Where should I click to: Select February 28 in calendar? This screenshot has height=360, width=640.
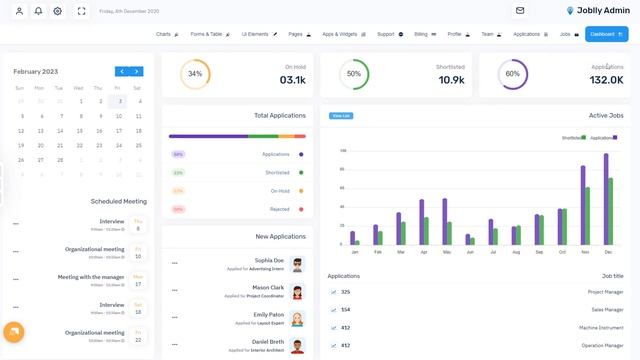pos(60,160)
